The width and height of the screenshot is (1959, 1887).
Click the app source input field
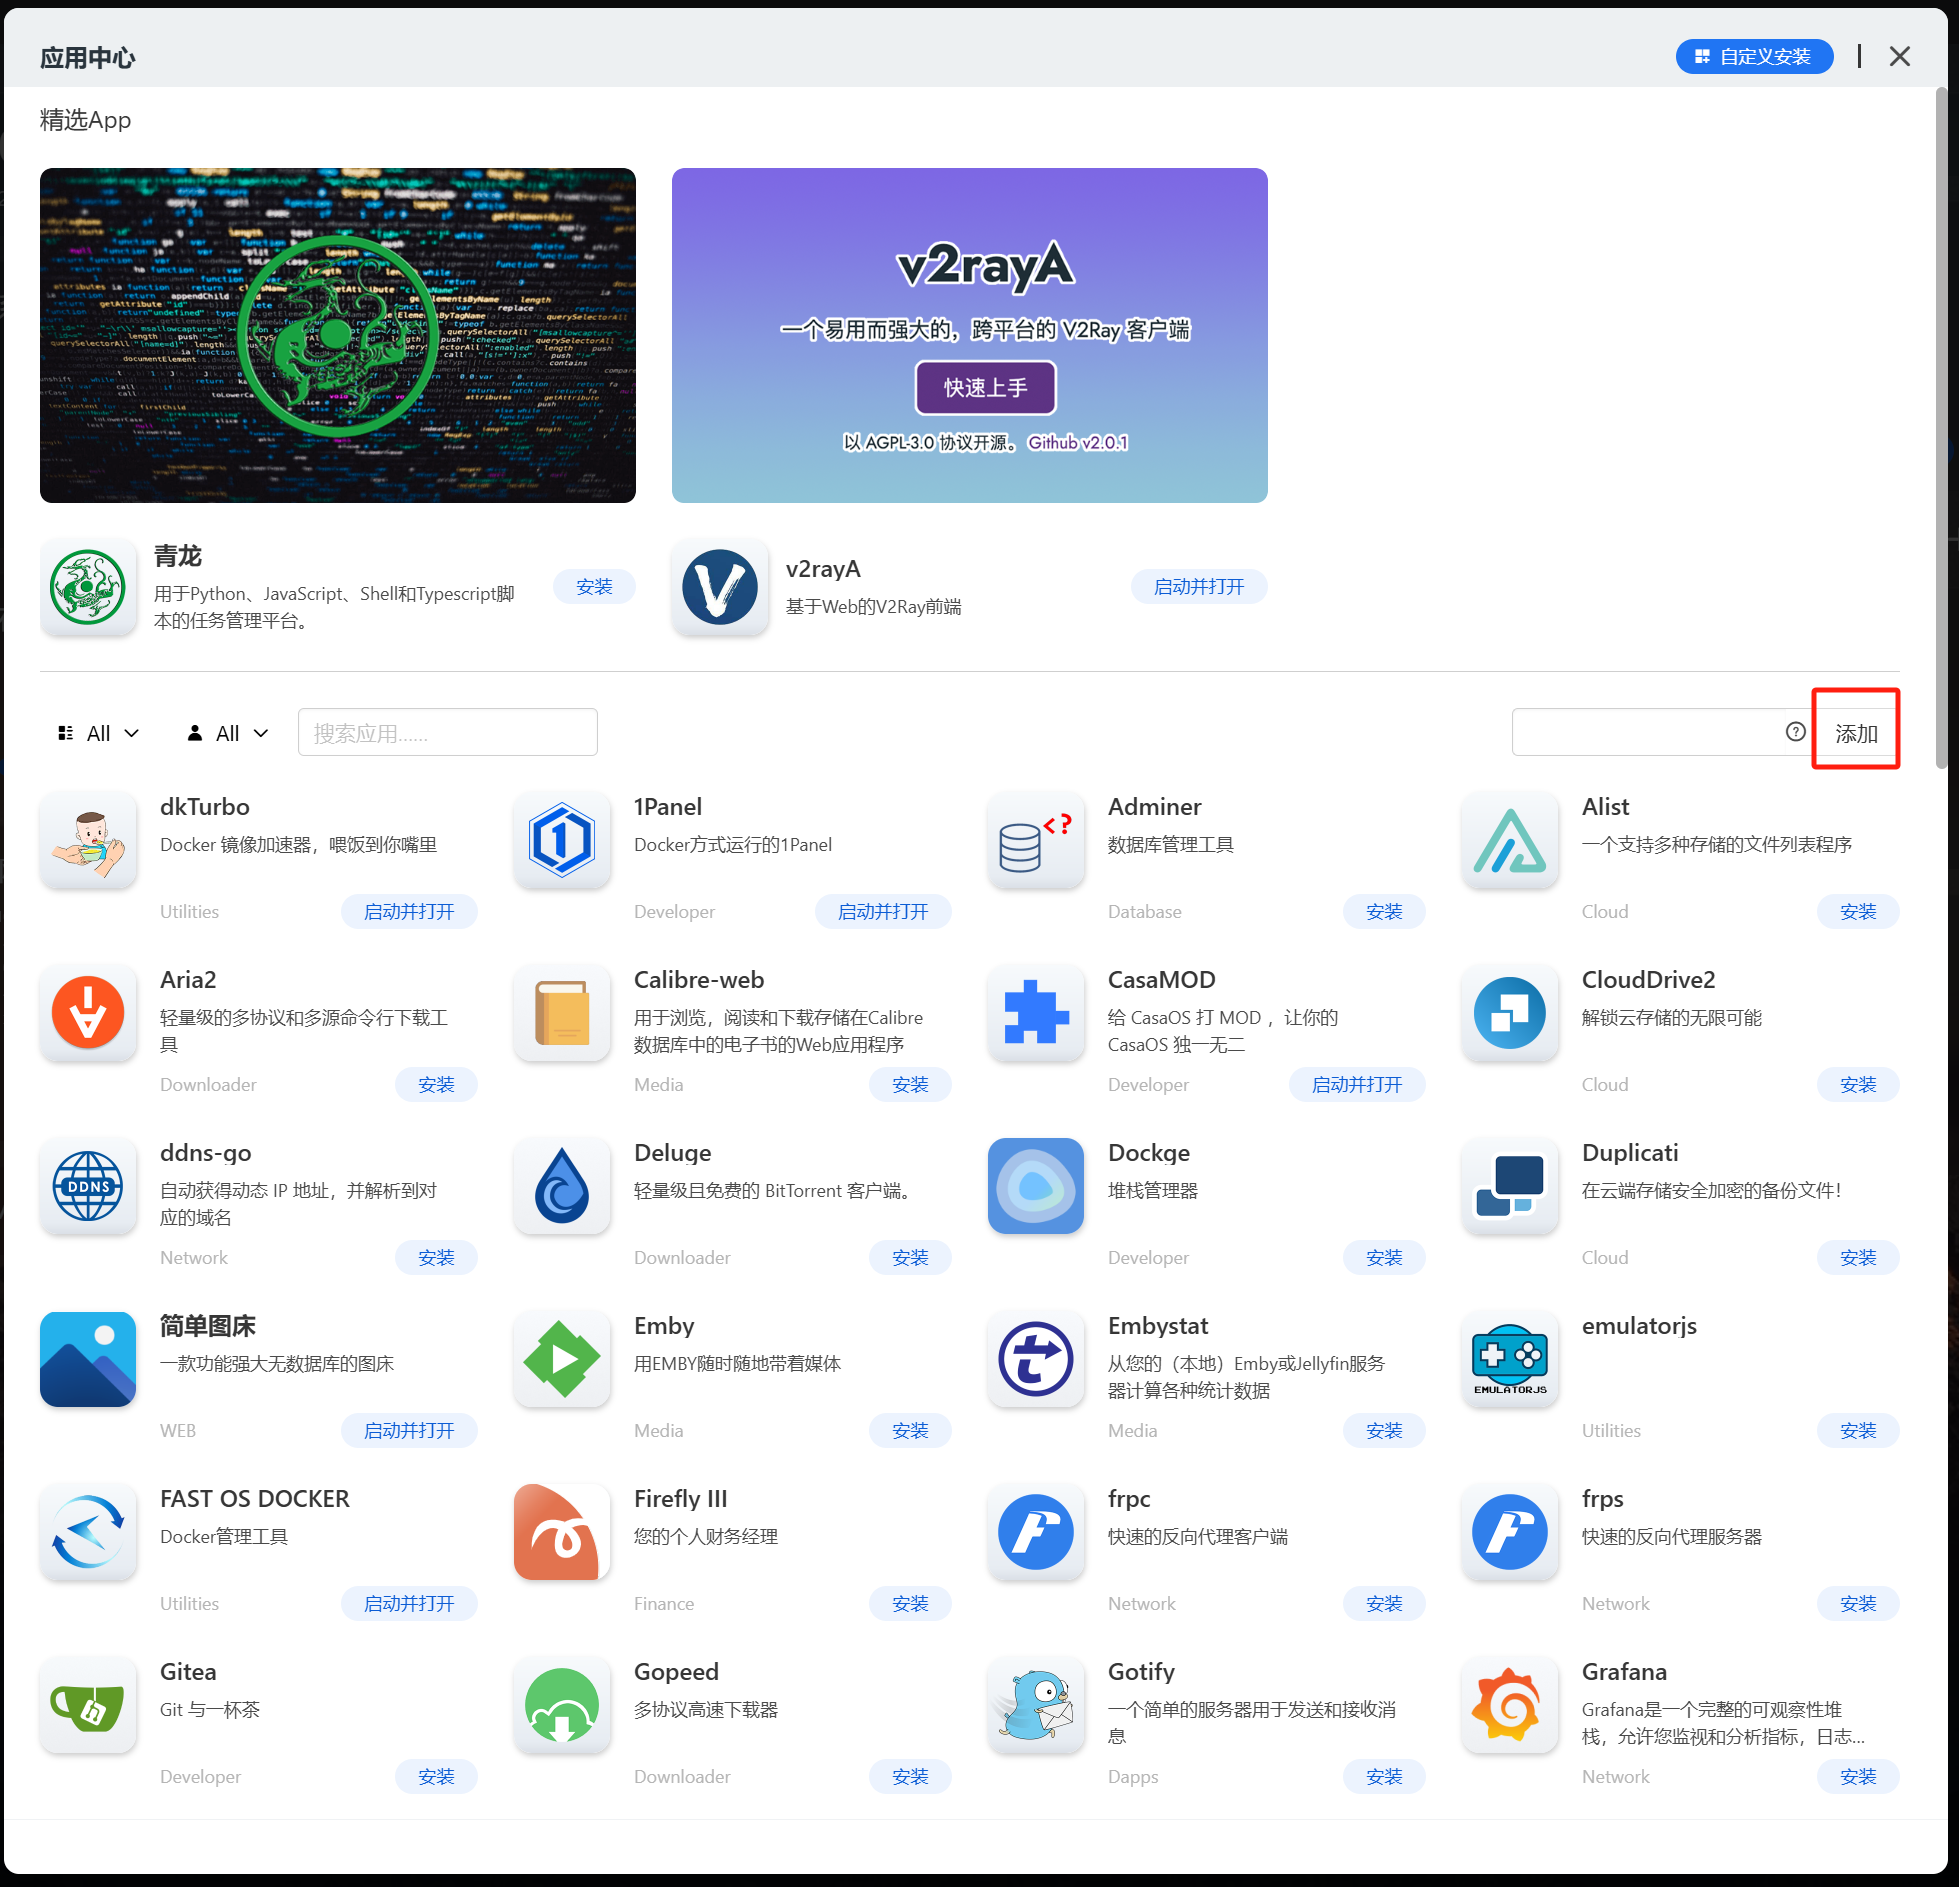coord(1646,732)
